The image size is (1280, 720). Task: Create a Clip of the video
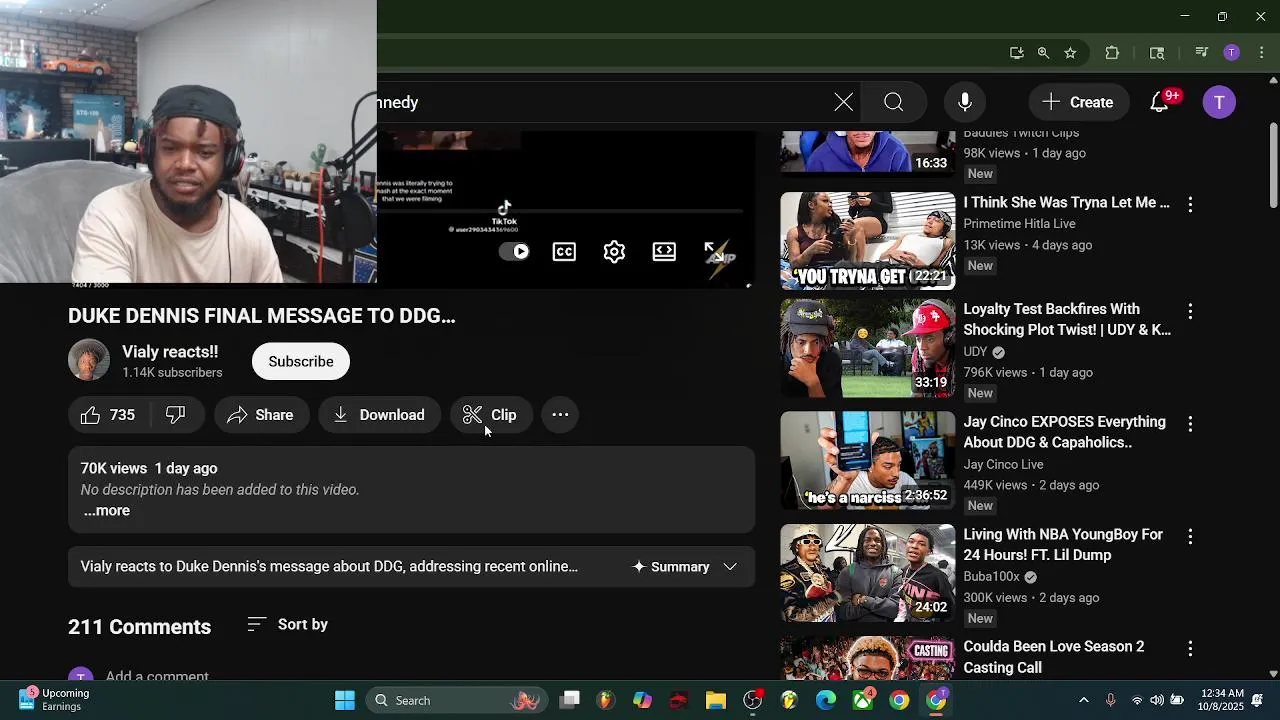coord(490,415)
